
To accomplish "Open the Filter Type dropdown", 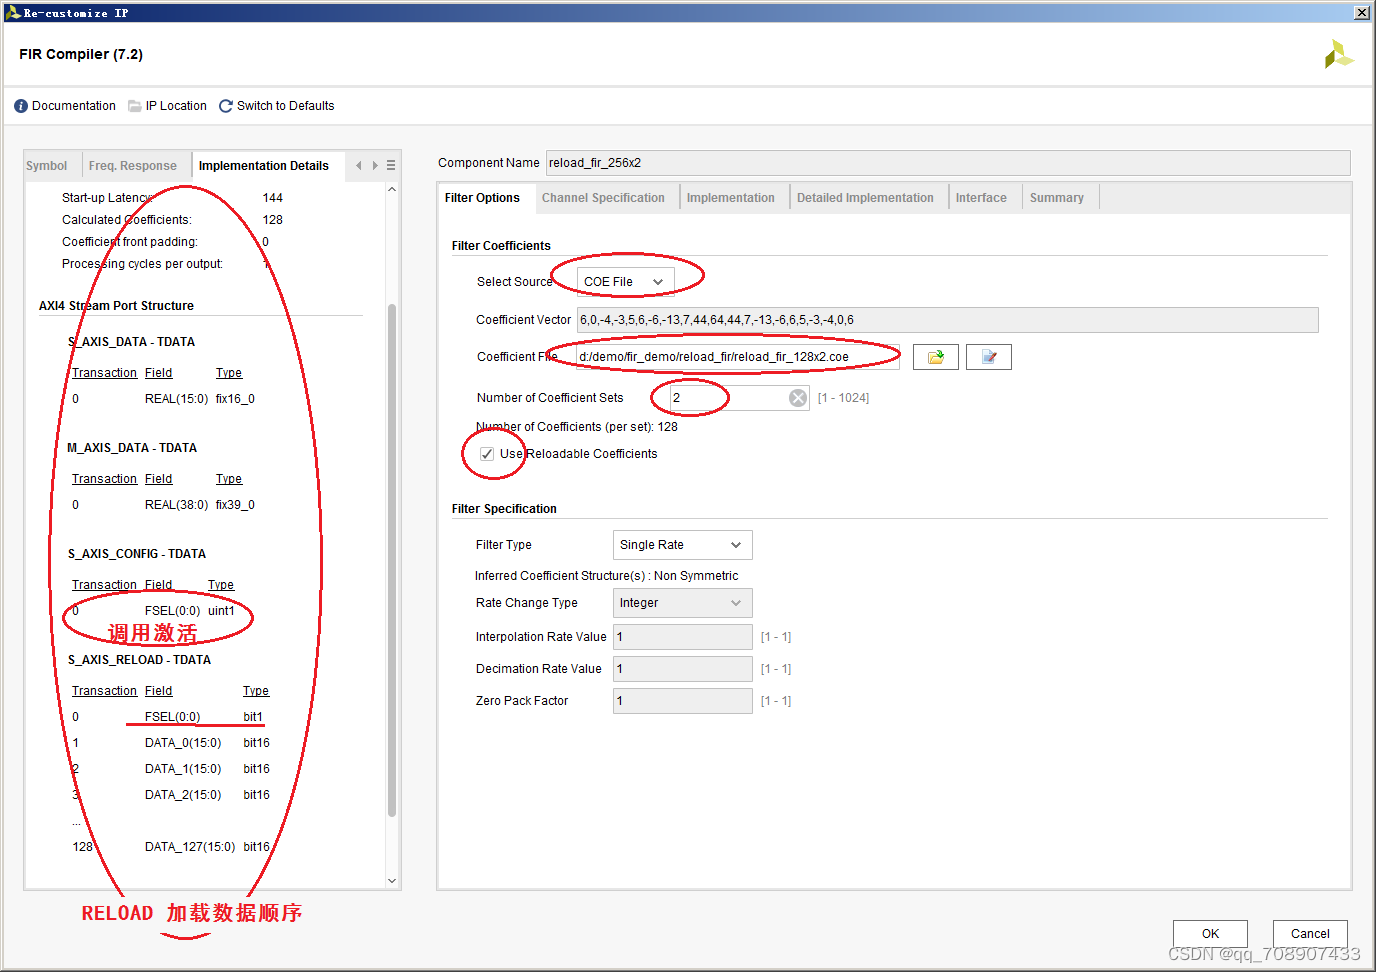I will (x=683, y=545).
